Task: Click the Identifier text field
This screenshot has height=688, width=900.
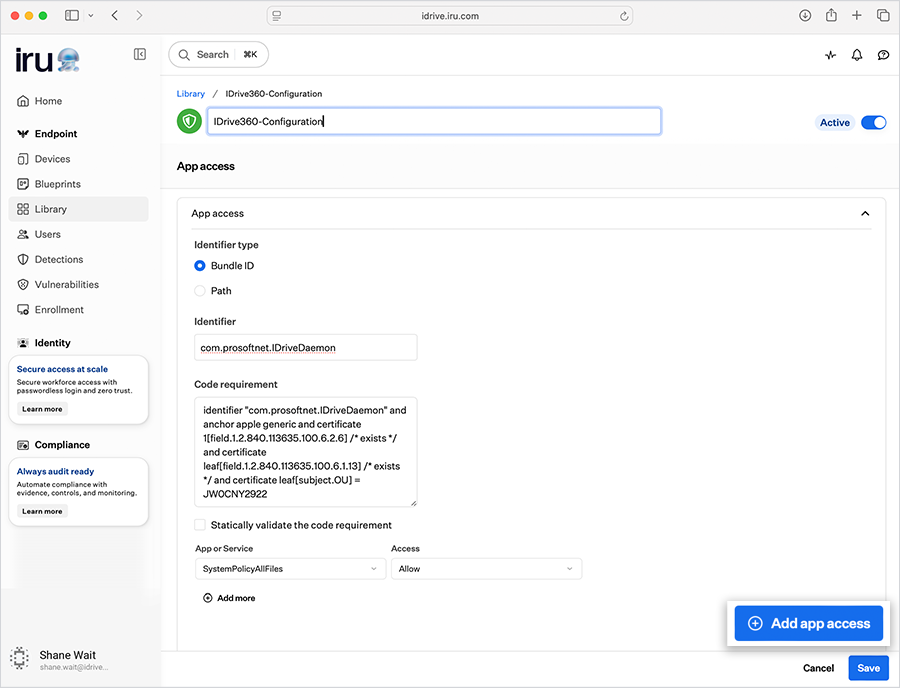Action: [x=305, y=348]
